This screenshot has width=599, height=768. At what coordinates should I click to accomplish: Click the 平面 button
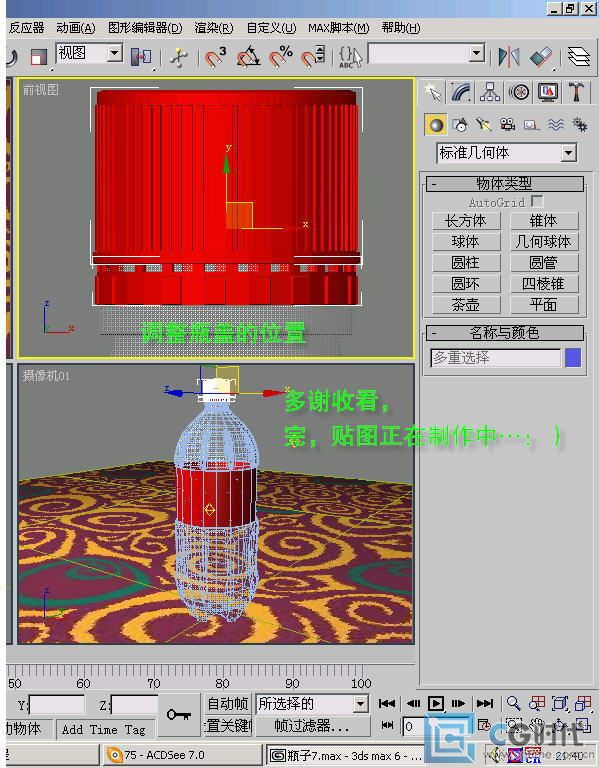(x=544, y=305)
